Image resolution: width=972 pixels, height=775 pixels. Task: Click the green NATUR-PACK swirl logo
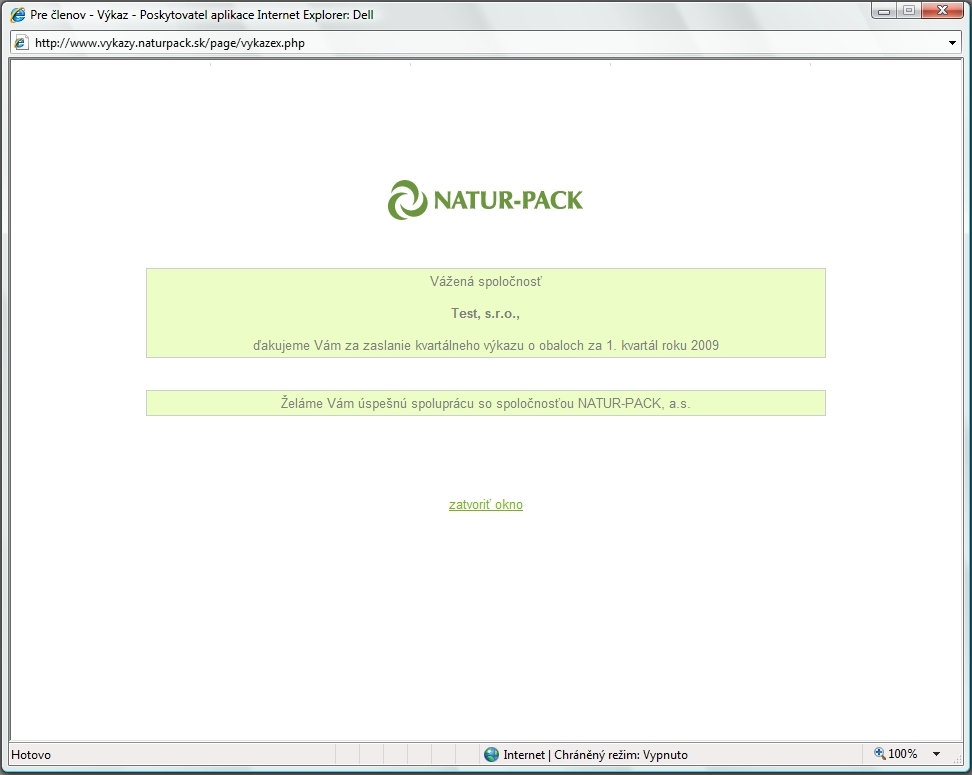click(407, 200)
